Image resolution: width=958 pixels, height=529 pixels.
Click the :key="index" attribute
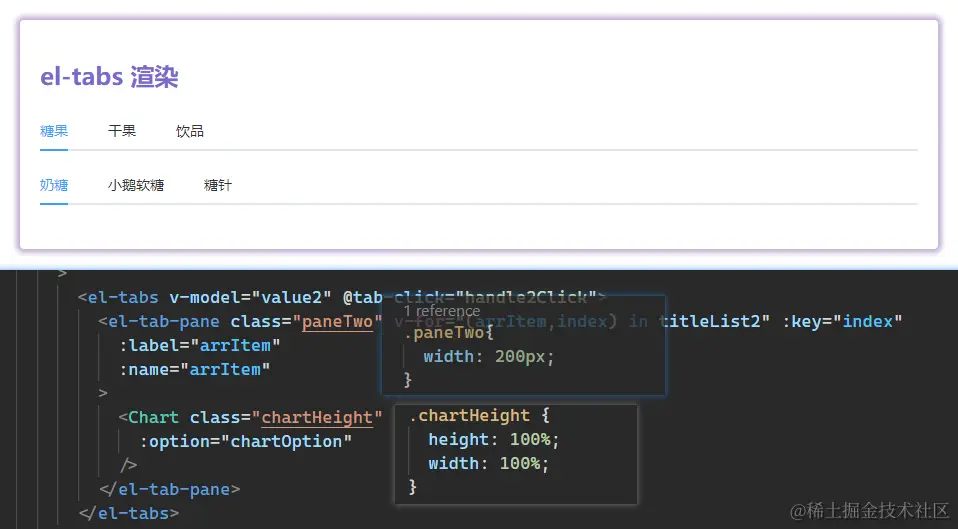click(843, 321)
